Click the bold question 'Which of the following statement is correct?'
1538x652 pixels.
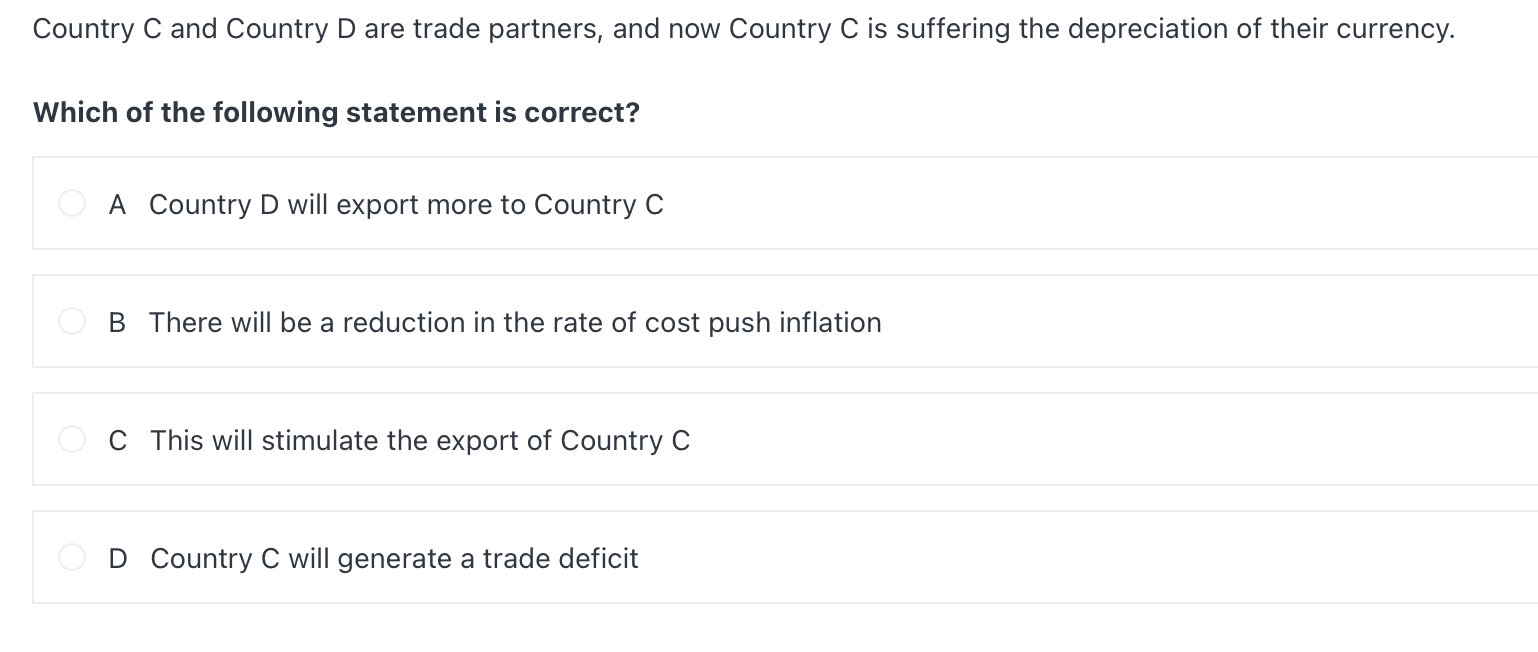[x=336, y=112]
